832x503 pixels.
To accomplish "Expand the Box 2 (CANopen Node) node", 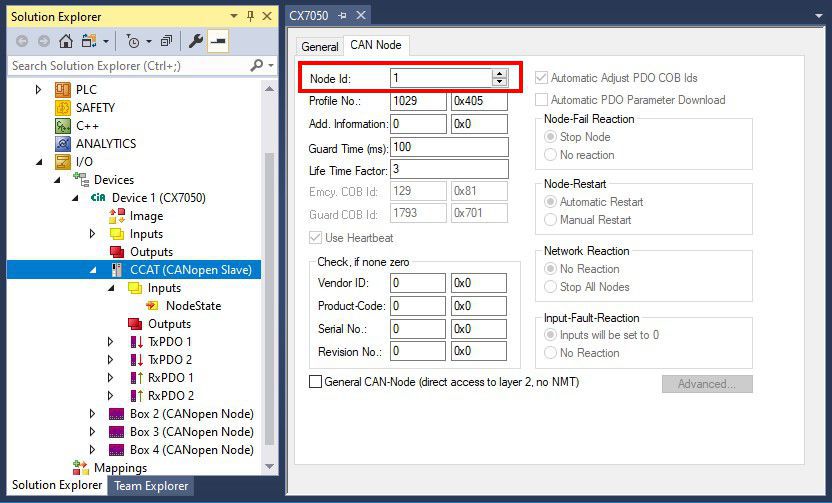I will pyautogui.click(x=92, y=413).
